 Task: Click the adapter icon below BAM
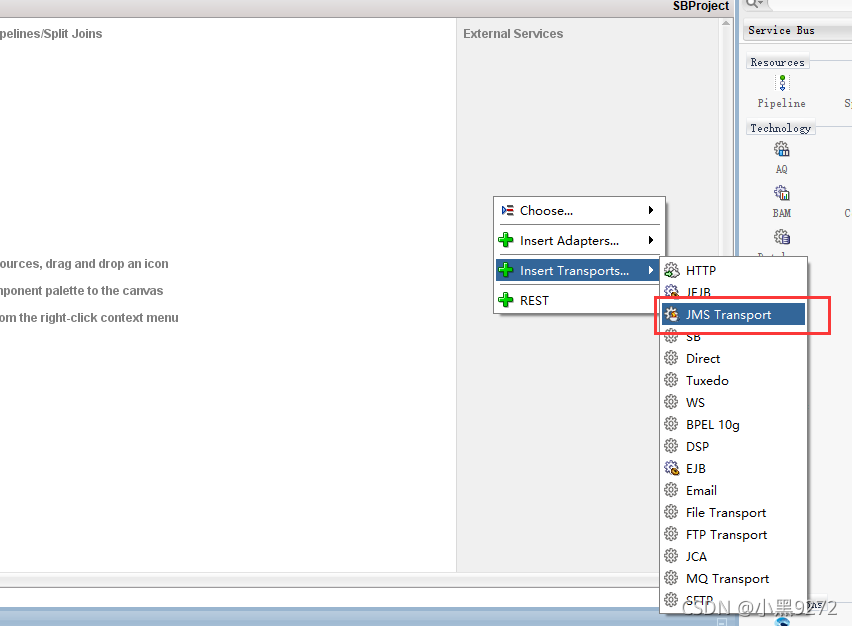tap(782, 237)
